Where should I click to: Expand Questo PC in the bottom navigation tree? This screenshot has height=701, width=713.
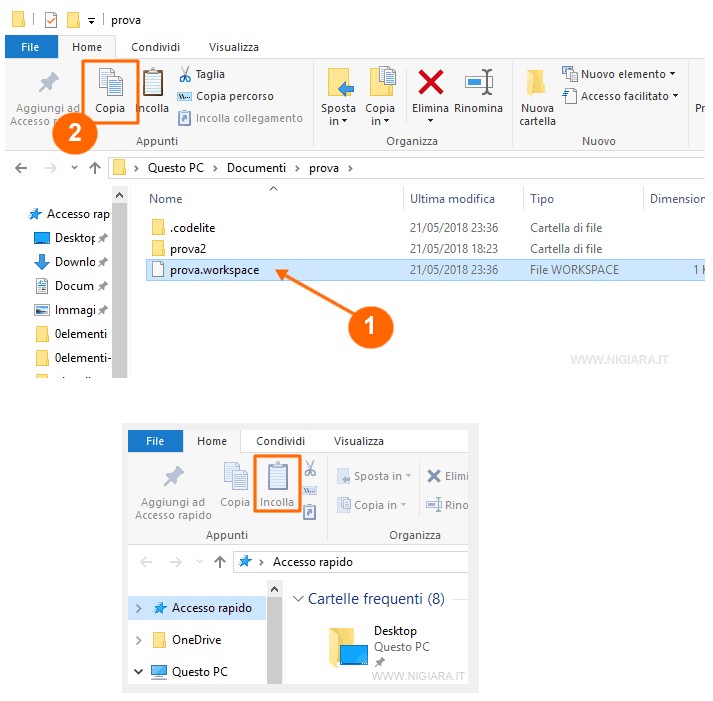(x=139, y=672)
